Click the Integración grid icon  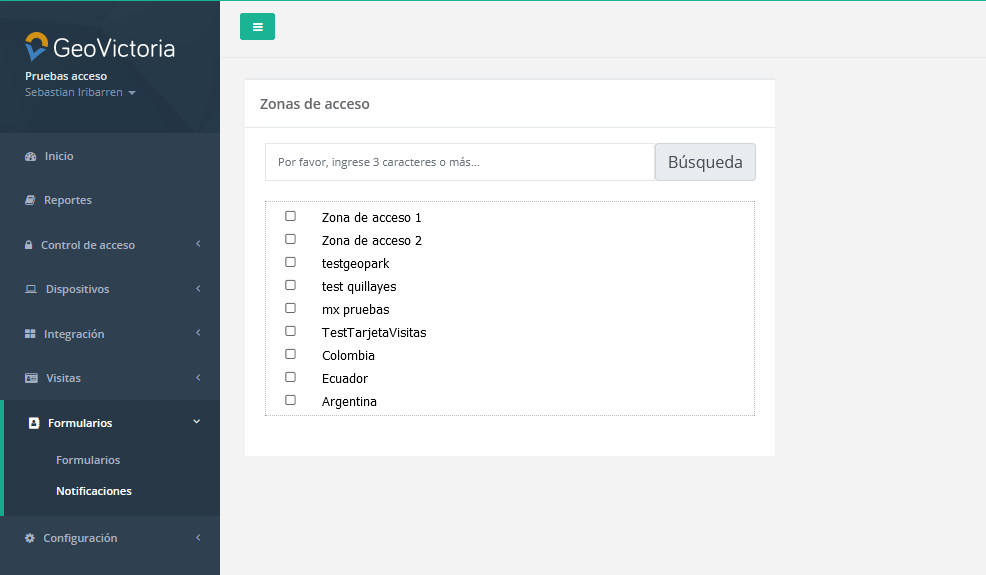(x=30, y=334)
